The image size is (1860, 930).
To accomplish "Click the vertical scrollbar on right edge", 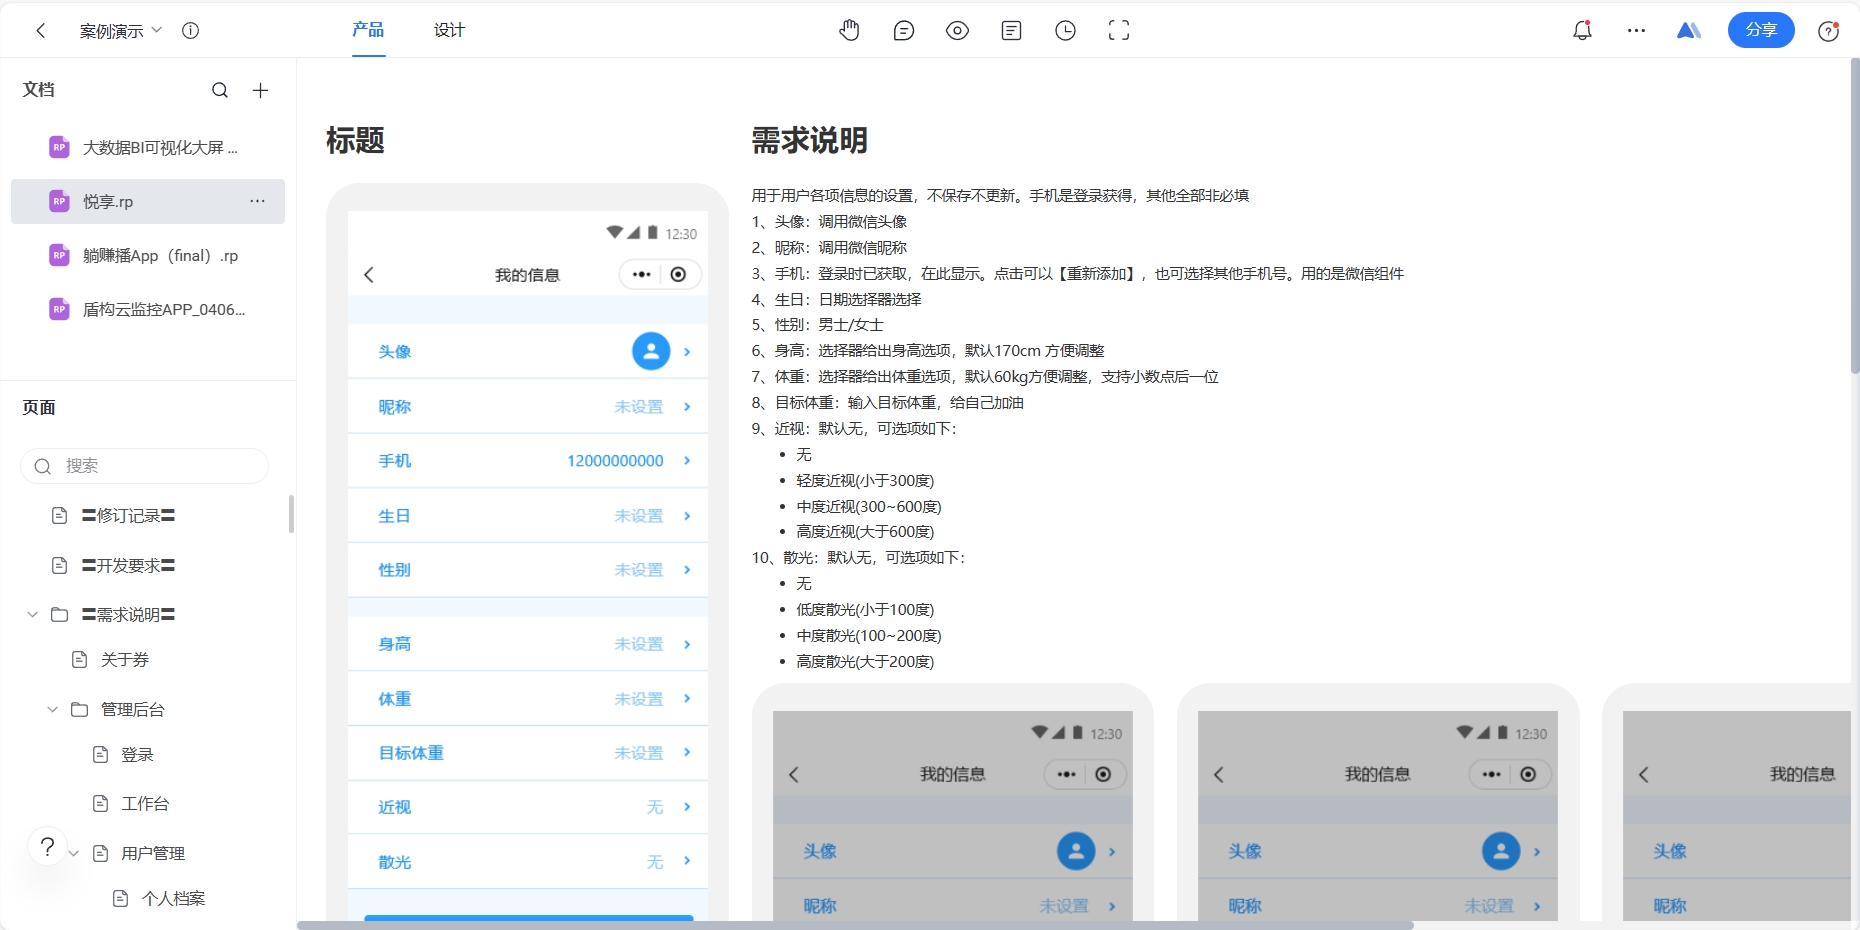I will pyautogui.click(x=1855, y=216).
